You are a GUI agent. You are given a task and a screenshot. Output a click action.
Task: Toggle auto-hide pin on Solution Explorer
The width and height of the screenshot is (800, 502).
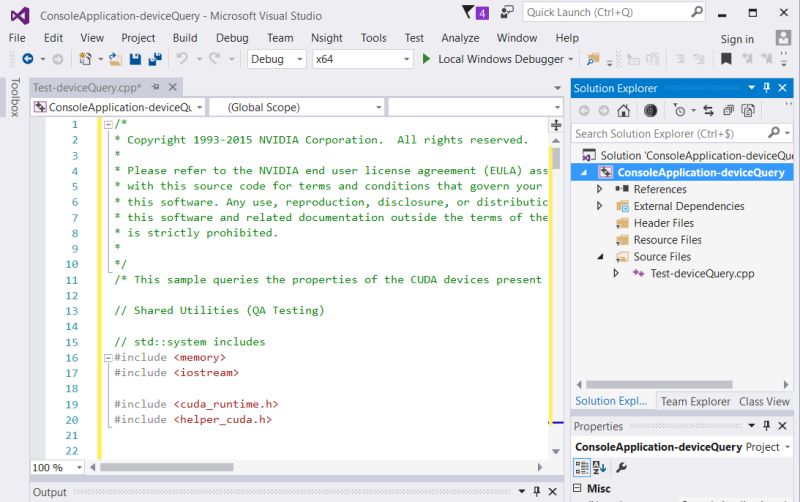pos(766,88)
